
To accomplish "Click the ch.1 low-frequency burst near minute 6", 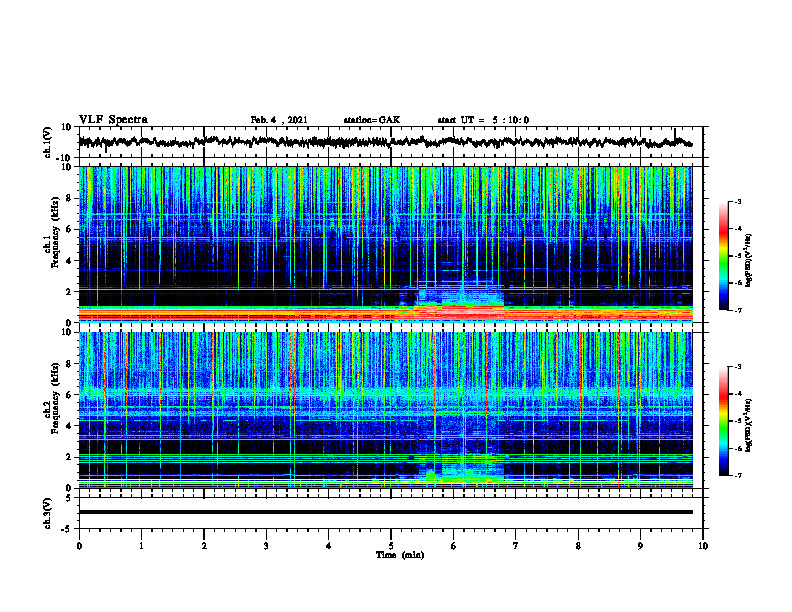I will (x=460, y=303).
